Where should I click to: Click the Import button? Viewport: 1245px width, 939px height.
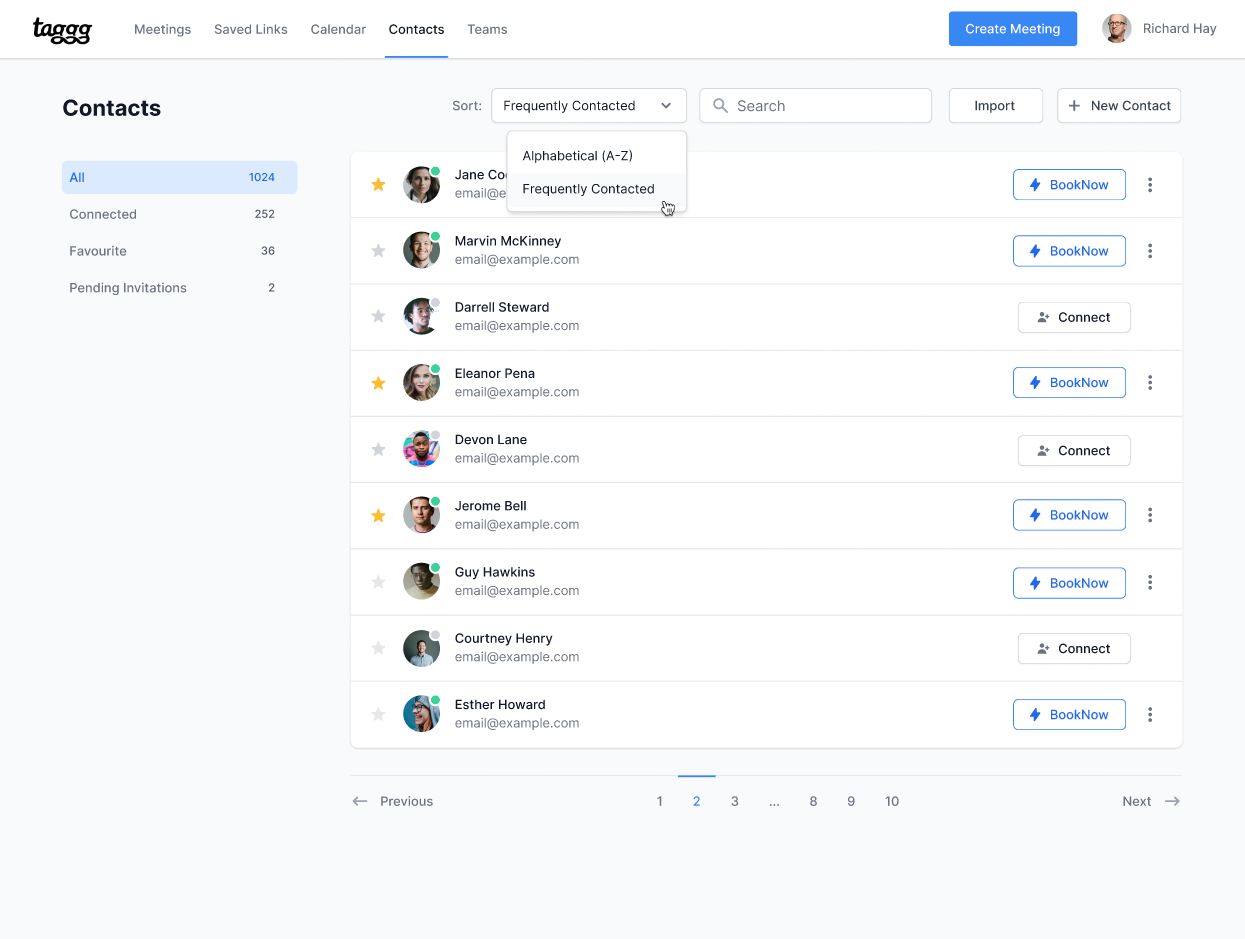click(x=995, y=106)
